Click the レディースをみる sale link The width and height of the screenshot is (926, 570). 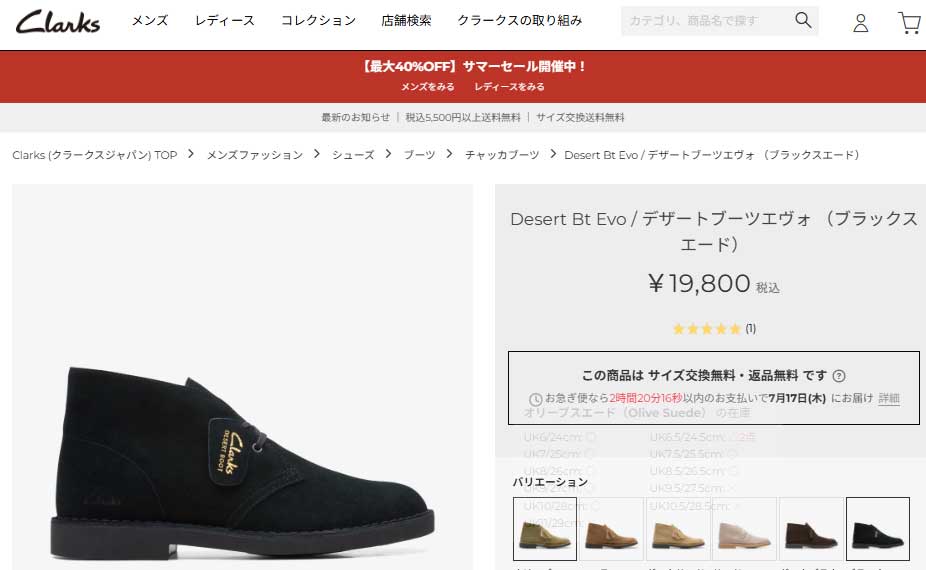tap(509, 87)
